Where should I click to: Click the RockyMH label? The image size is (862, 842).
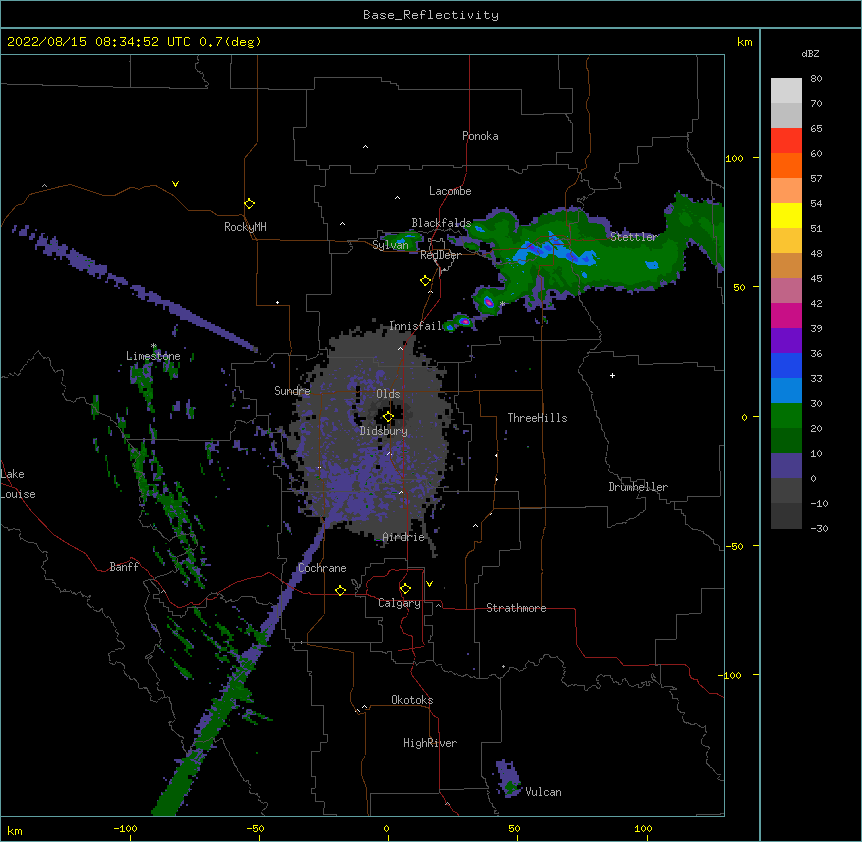(x=245, y=227)
